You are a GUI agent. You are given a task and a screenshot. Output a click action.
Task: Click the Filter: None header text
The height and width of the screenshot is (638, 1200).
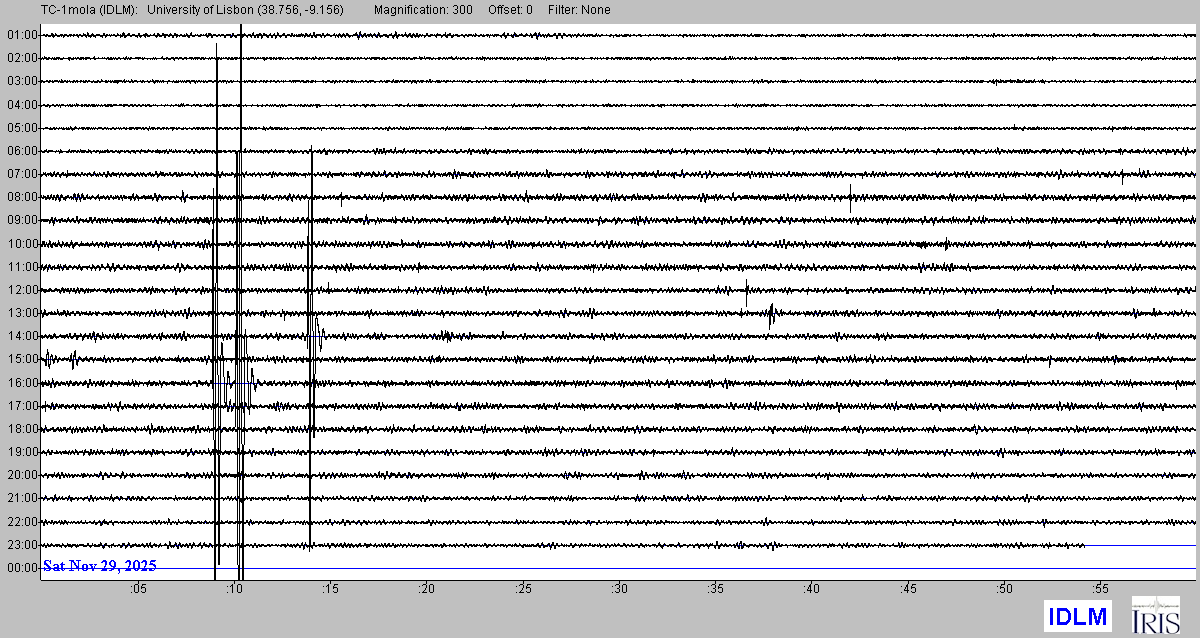click(x=579, y=10)
